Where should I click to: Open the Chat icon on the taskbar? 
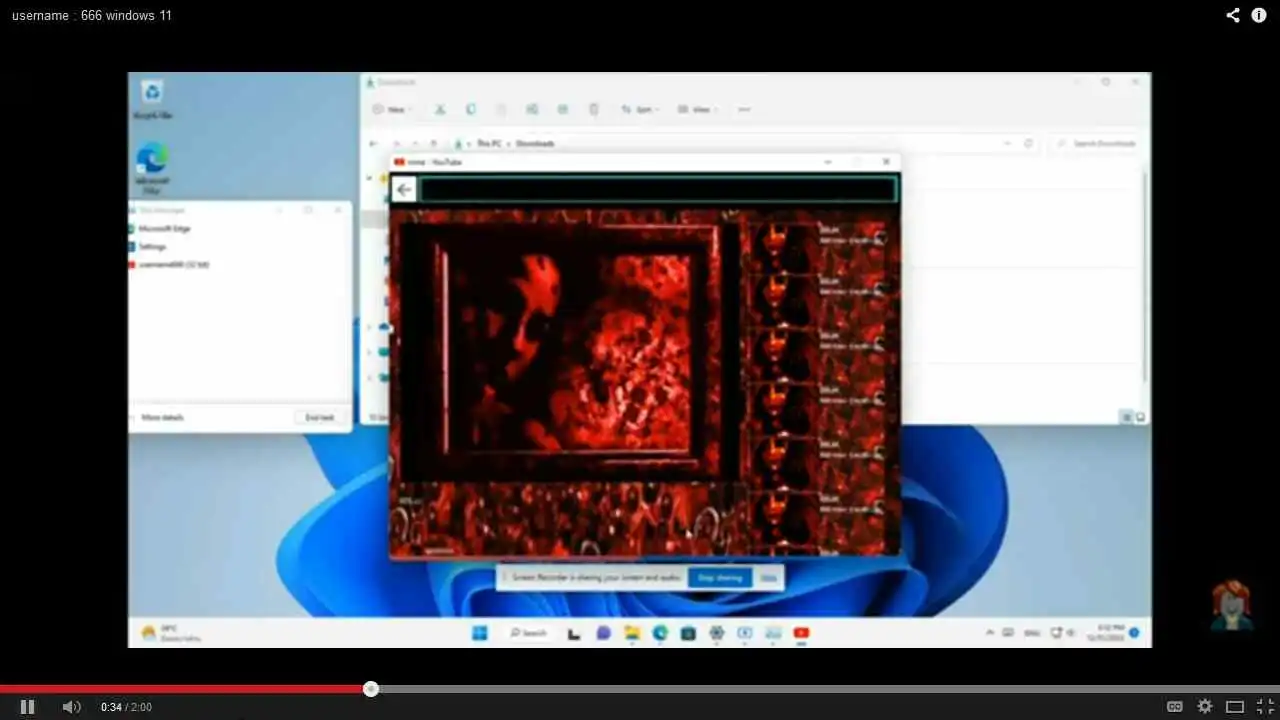point(603,633)
